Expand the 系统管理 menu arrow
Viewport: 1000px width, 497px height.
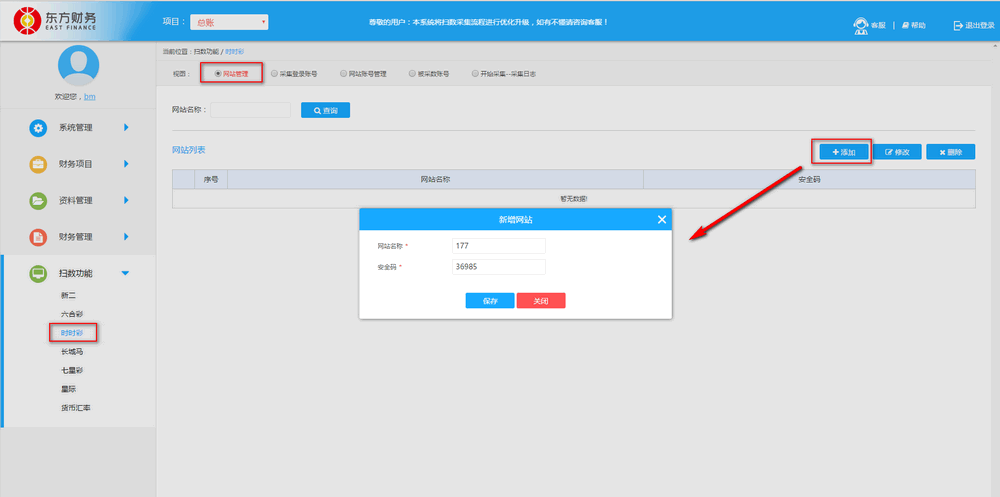coord(126,128)
